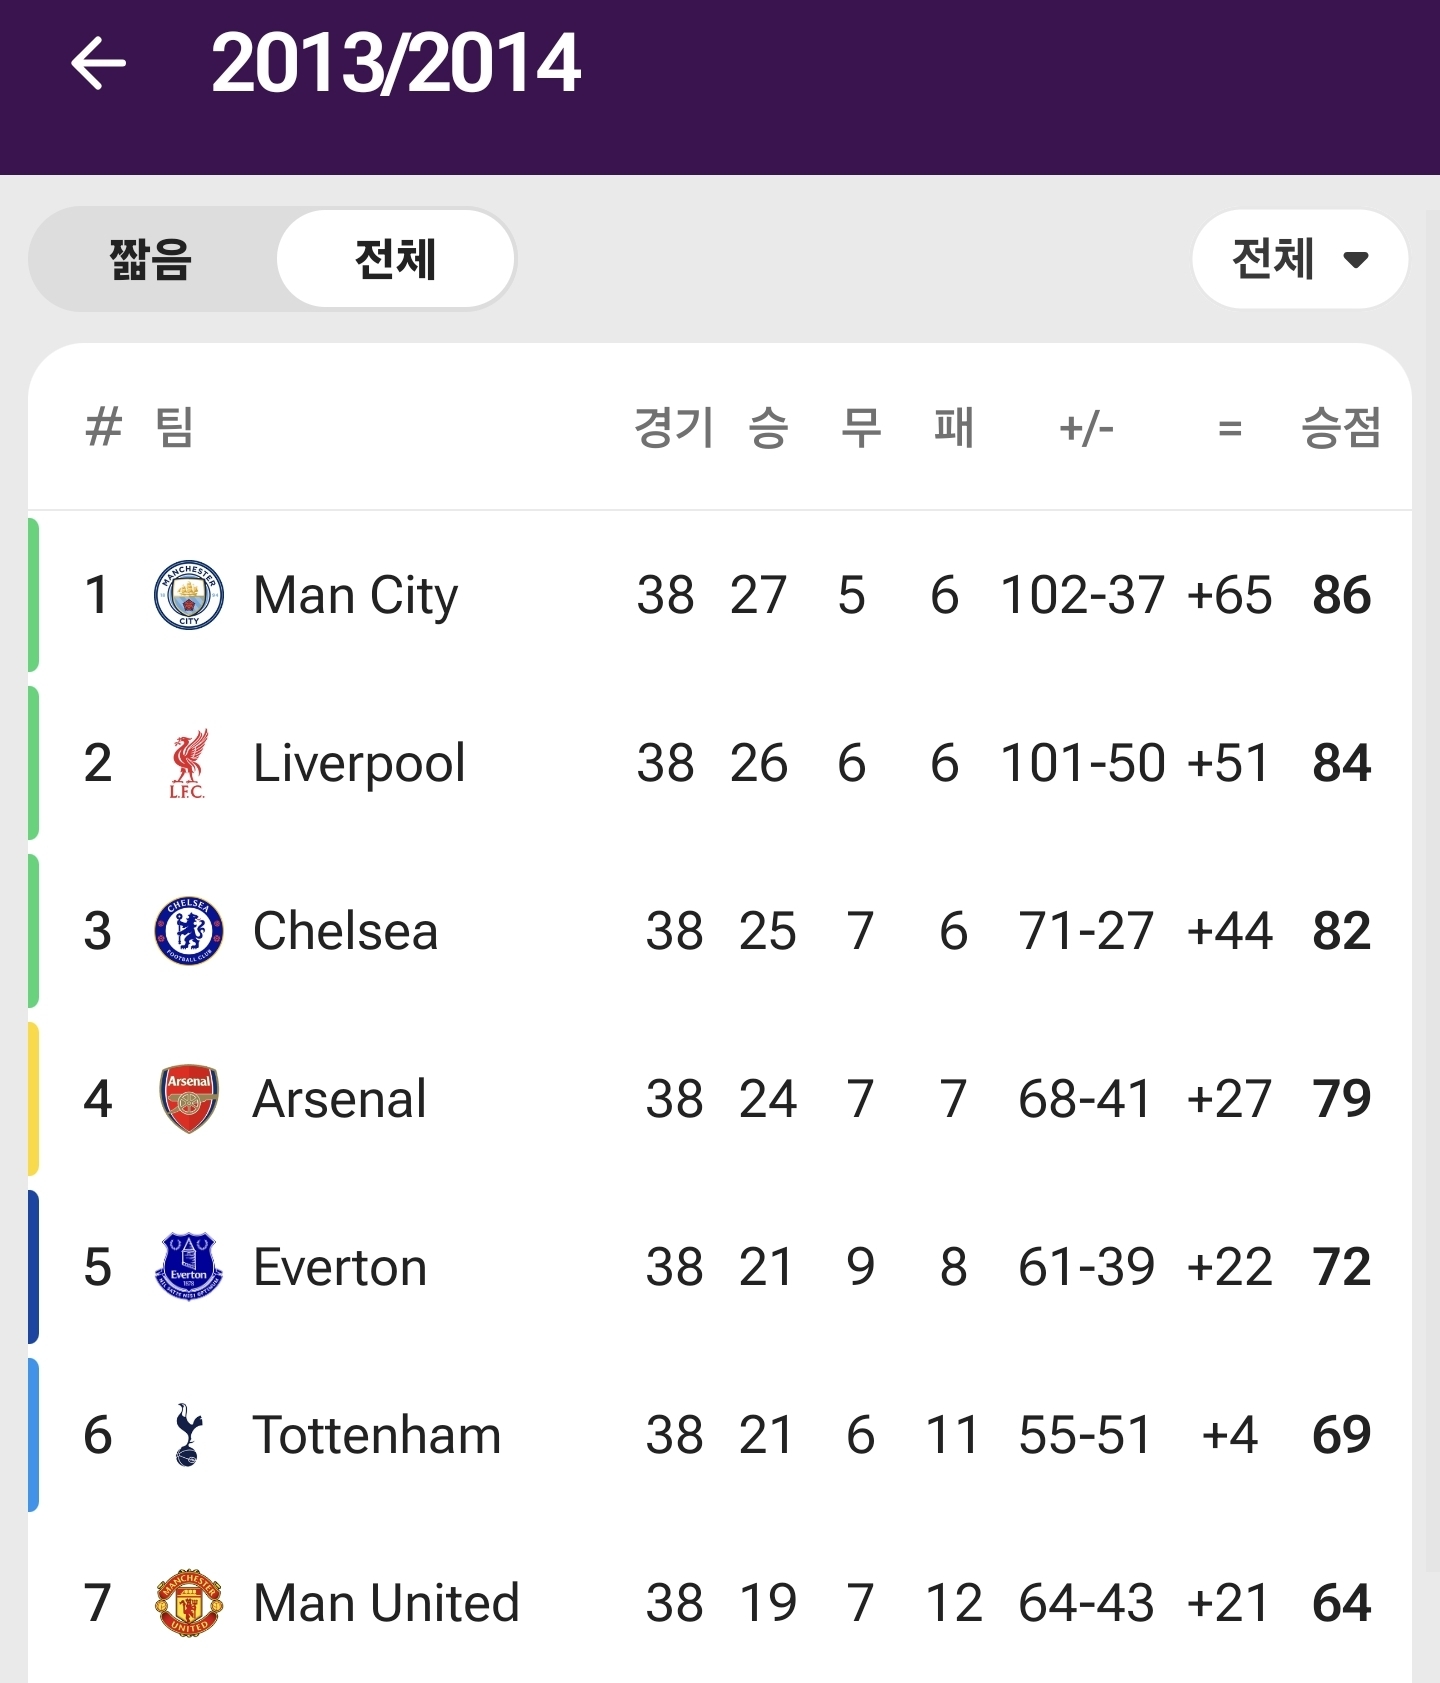Viewport: 1440px width, 1683px height.
Task: Open the Arsenal crest icon
Action: 188,1099
